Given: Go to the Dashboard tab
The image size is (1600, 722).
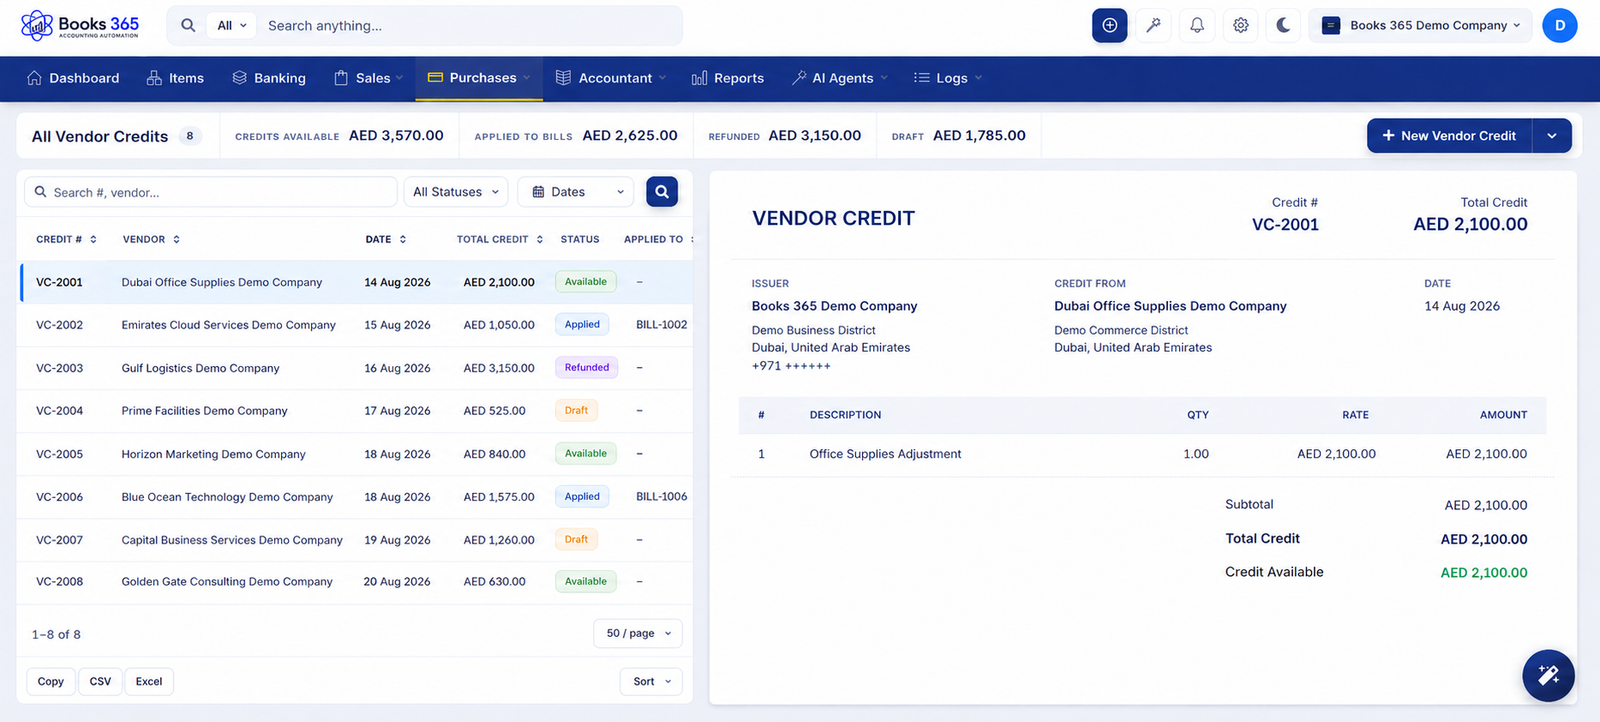Looking at the screenshot, I should point(73,78).
